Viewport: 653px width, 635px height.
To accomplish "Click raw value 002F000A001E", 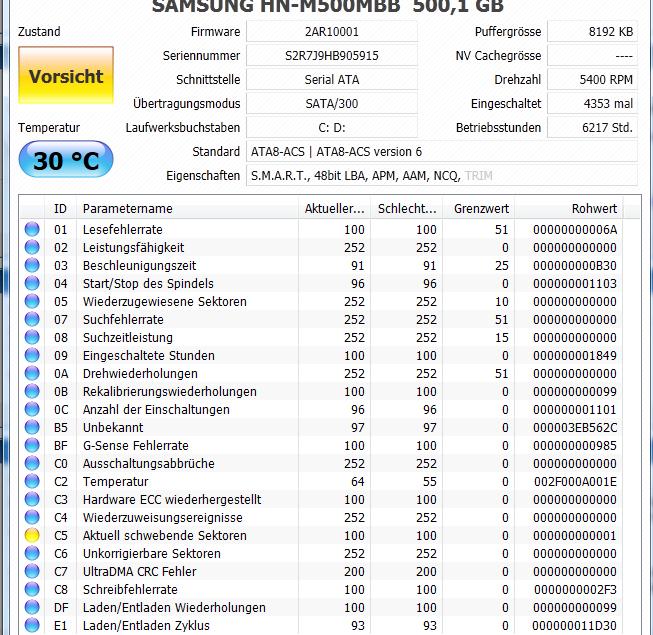I will 575,482.
